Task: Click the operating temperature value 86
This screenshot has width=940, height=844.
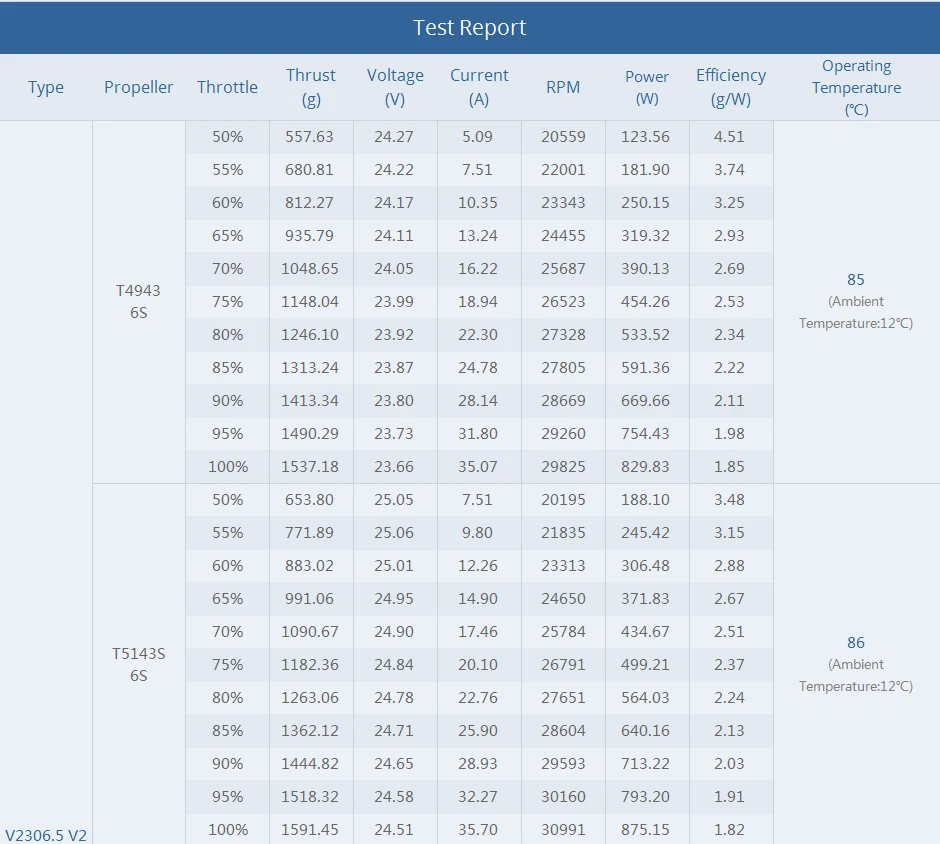Action: click(x=855, y=643)
